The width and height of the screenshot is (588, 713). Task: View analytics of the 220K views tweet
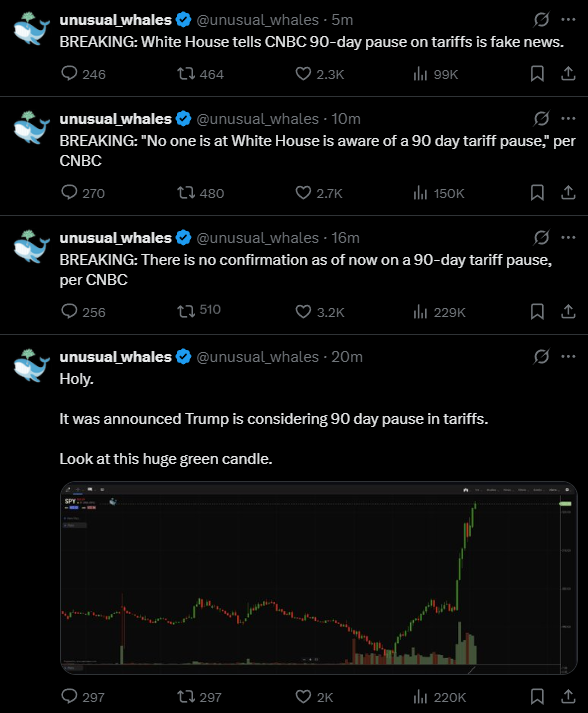click(439, 697)
